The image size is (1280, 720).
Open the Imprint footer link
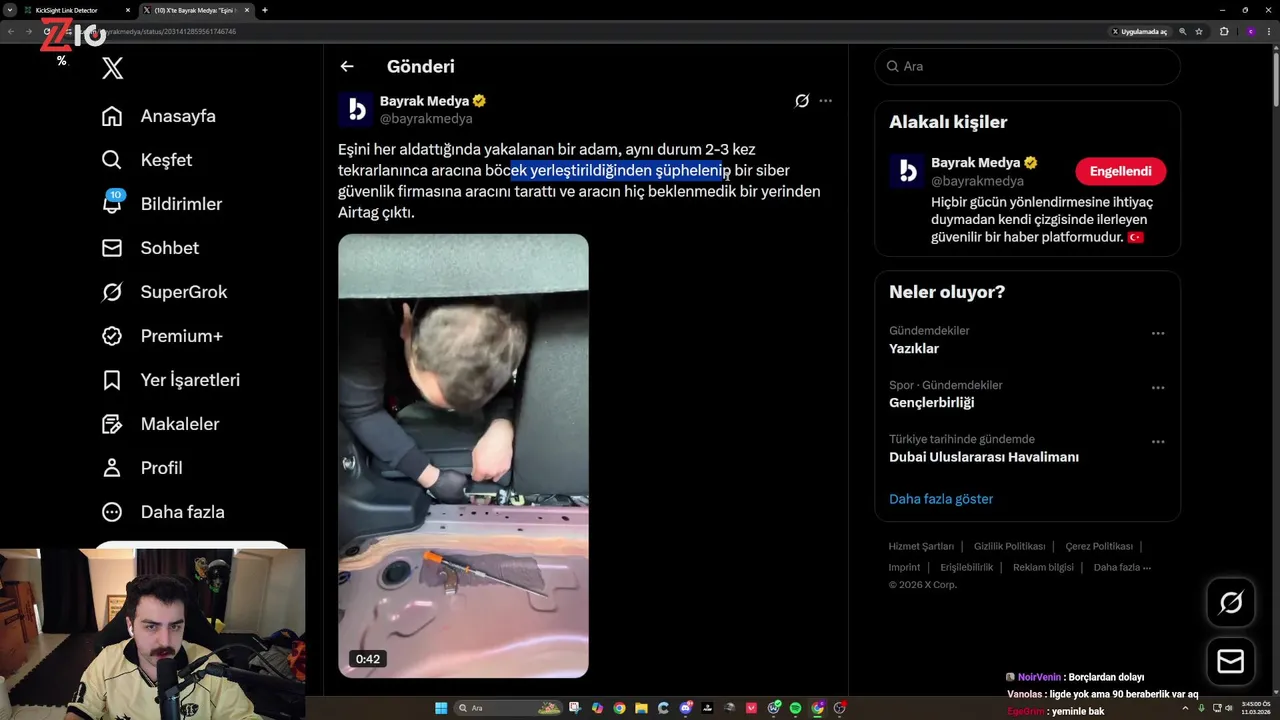point(904,568)
